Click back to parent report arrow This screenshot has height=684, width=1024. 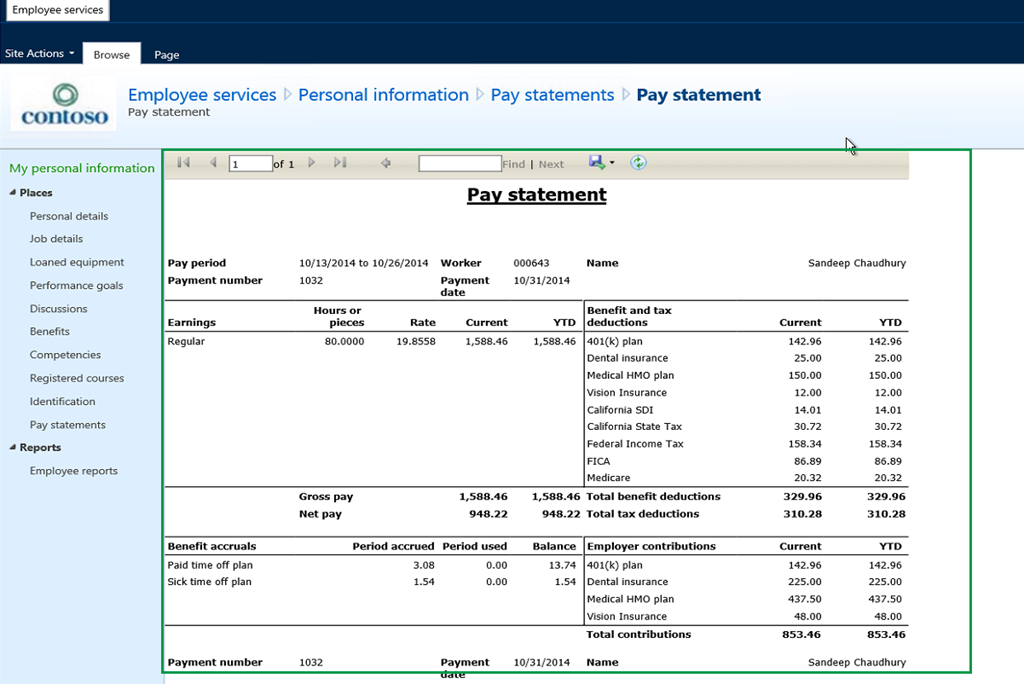[386, 163]
